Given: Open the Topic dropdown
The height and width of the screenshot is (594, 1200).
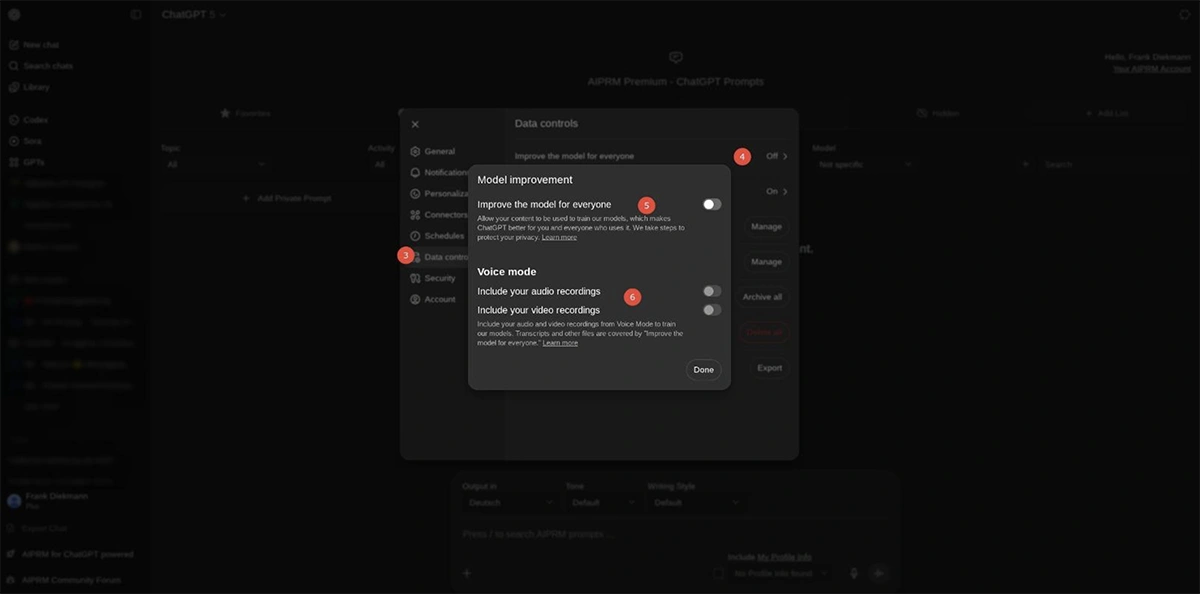Looking at the screenshot, I should pyautogui.click(x=215, y=164).
